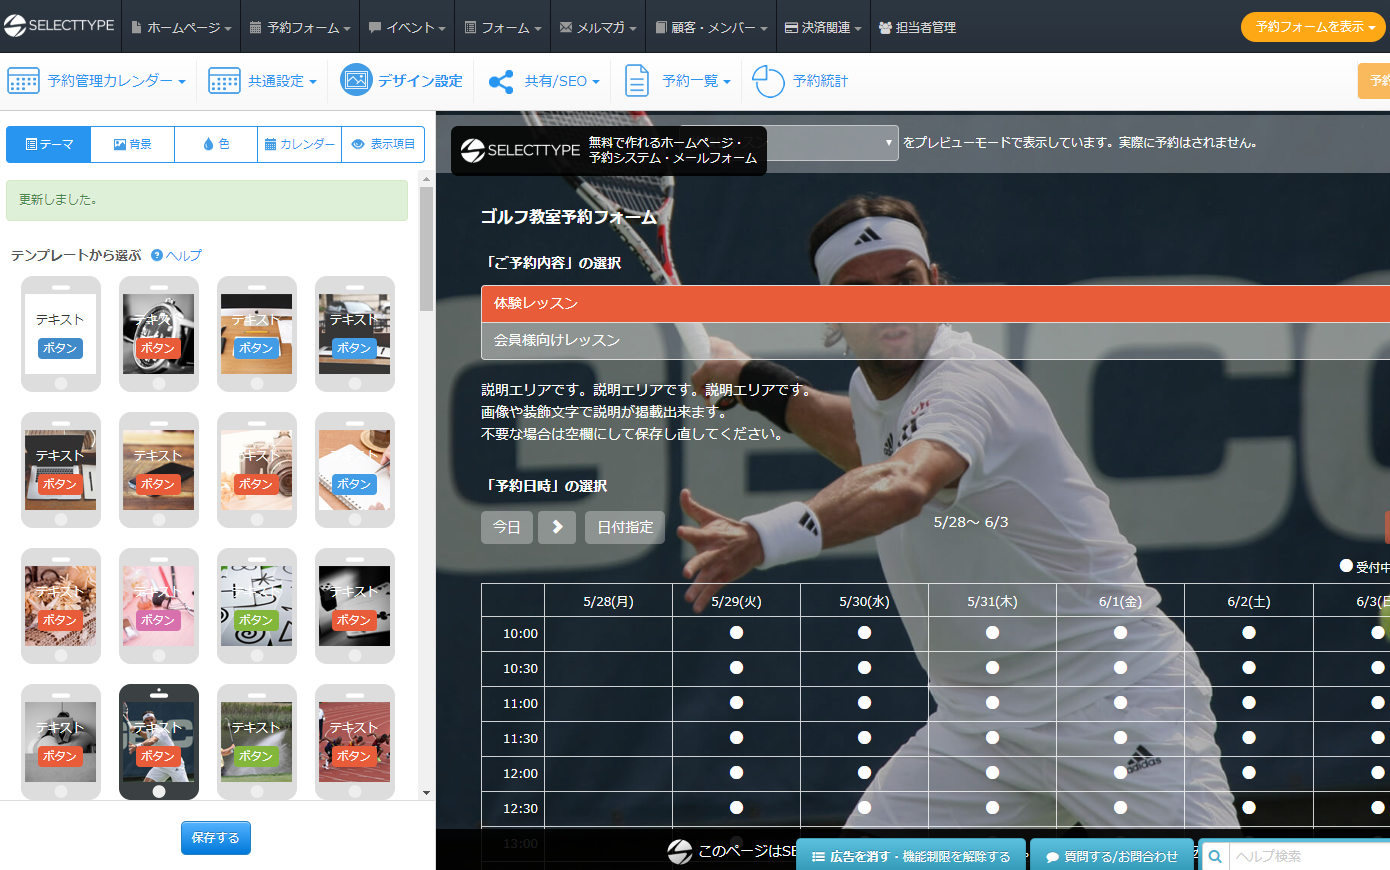Open the ヘルプ help link icon
The width and height of the screenshot is (1390, 870).
point(157,256)
